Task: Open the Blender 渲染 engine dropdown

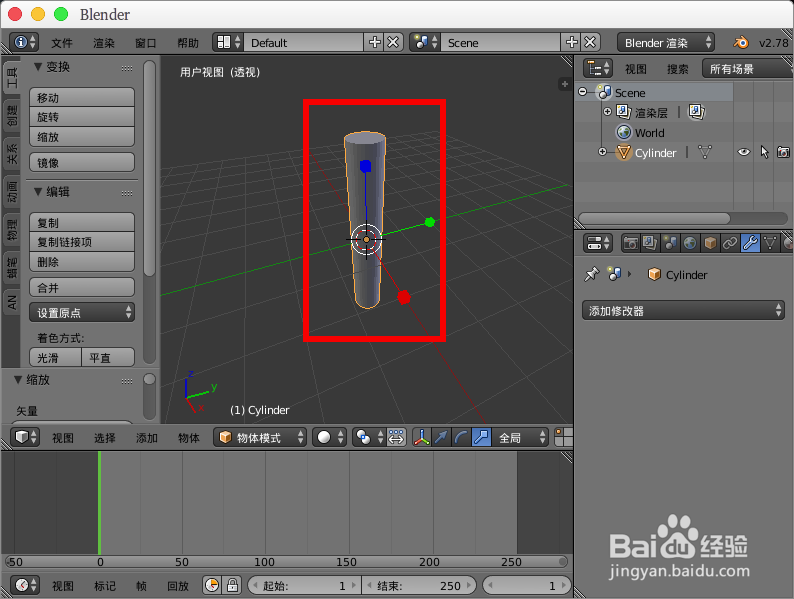Action: pos(666,42)
